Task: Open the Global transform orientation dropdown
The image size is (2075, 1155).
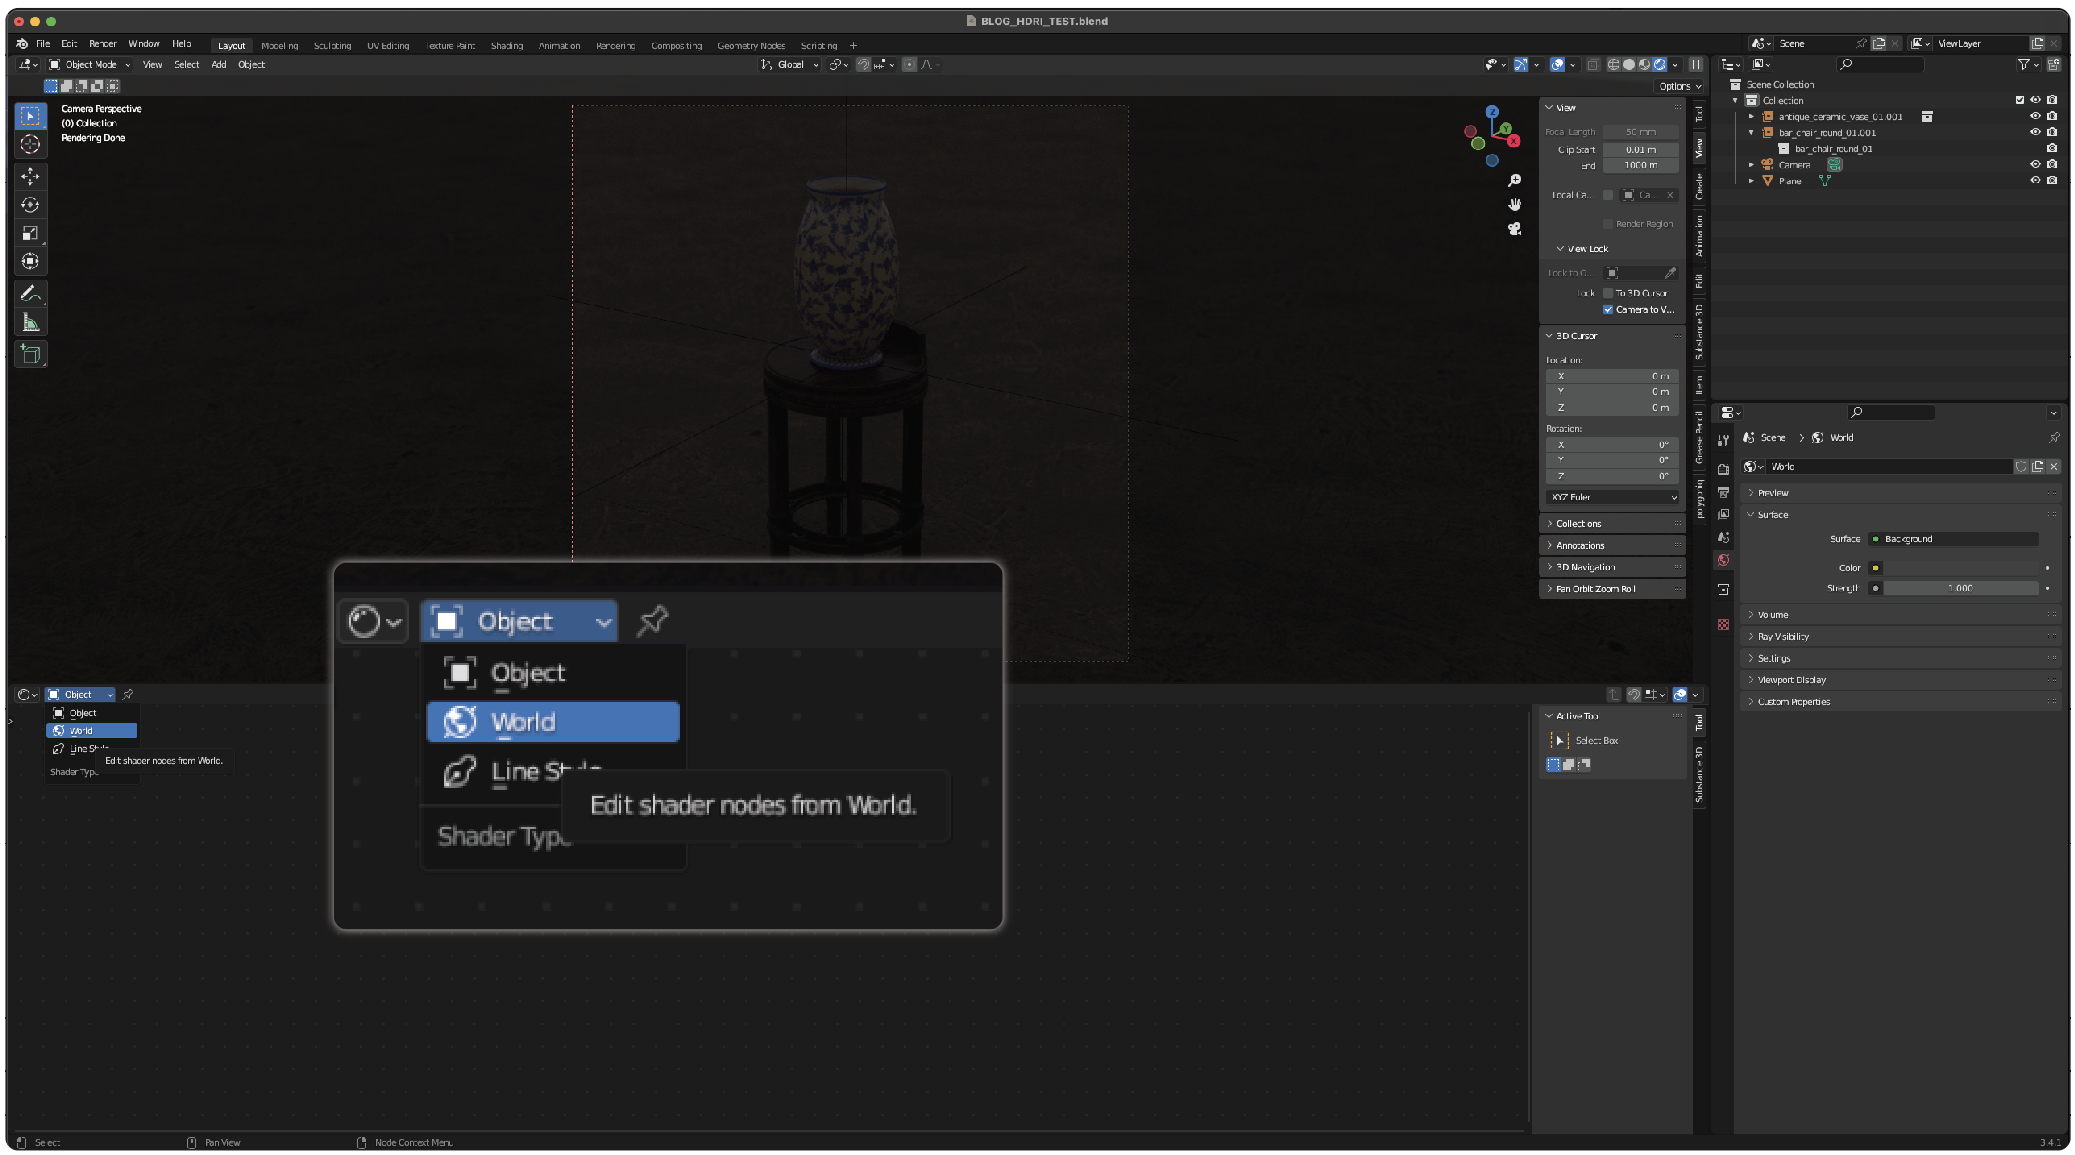Action: 789,65
